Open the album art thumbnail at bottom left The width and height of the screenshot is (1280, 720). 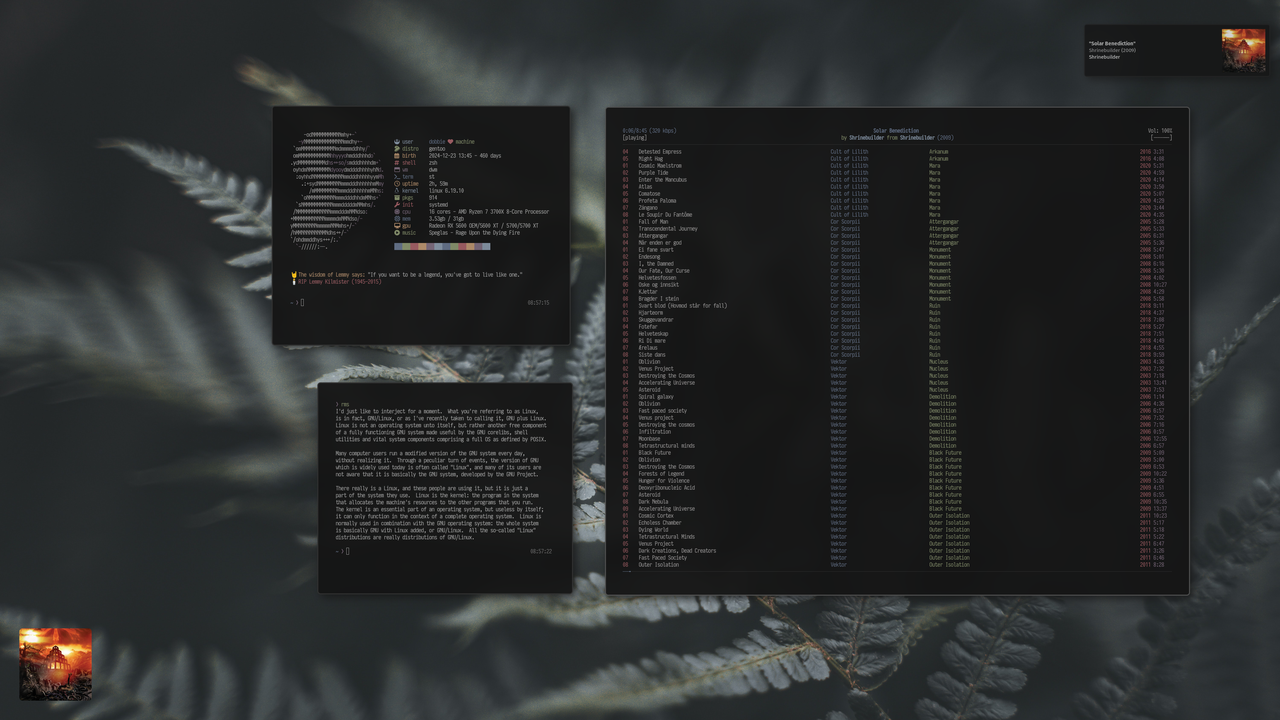[x=55, y=663]
